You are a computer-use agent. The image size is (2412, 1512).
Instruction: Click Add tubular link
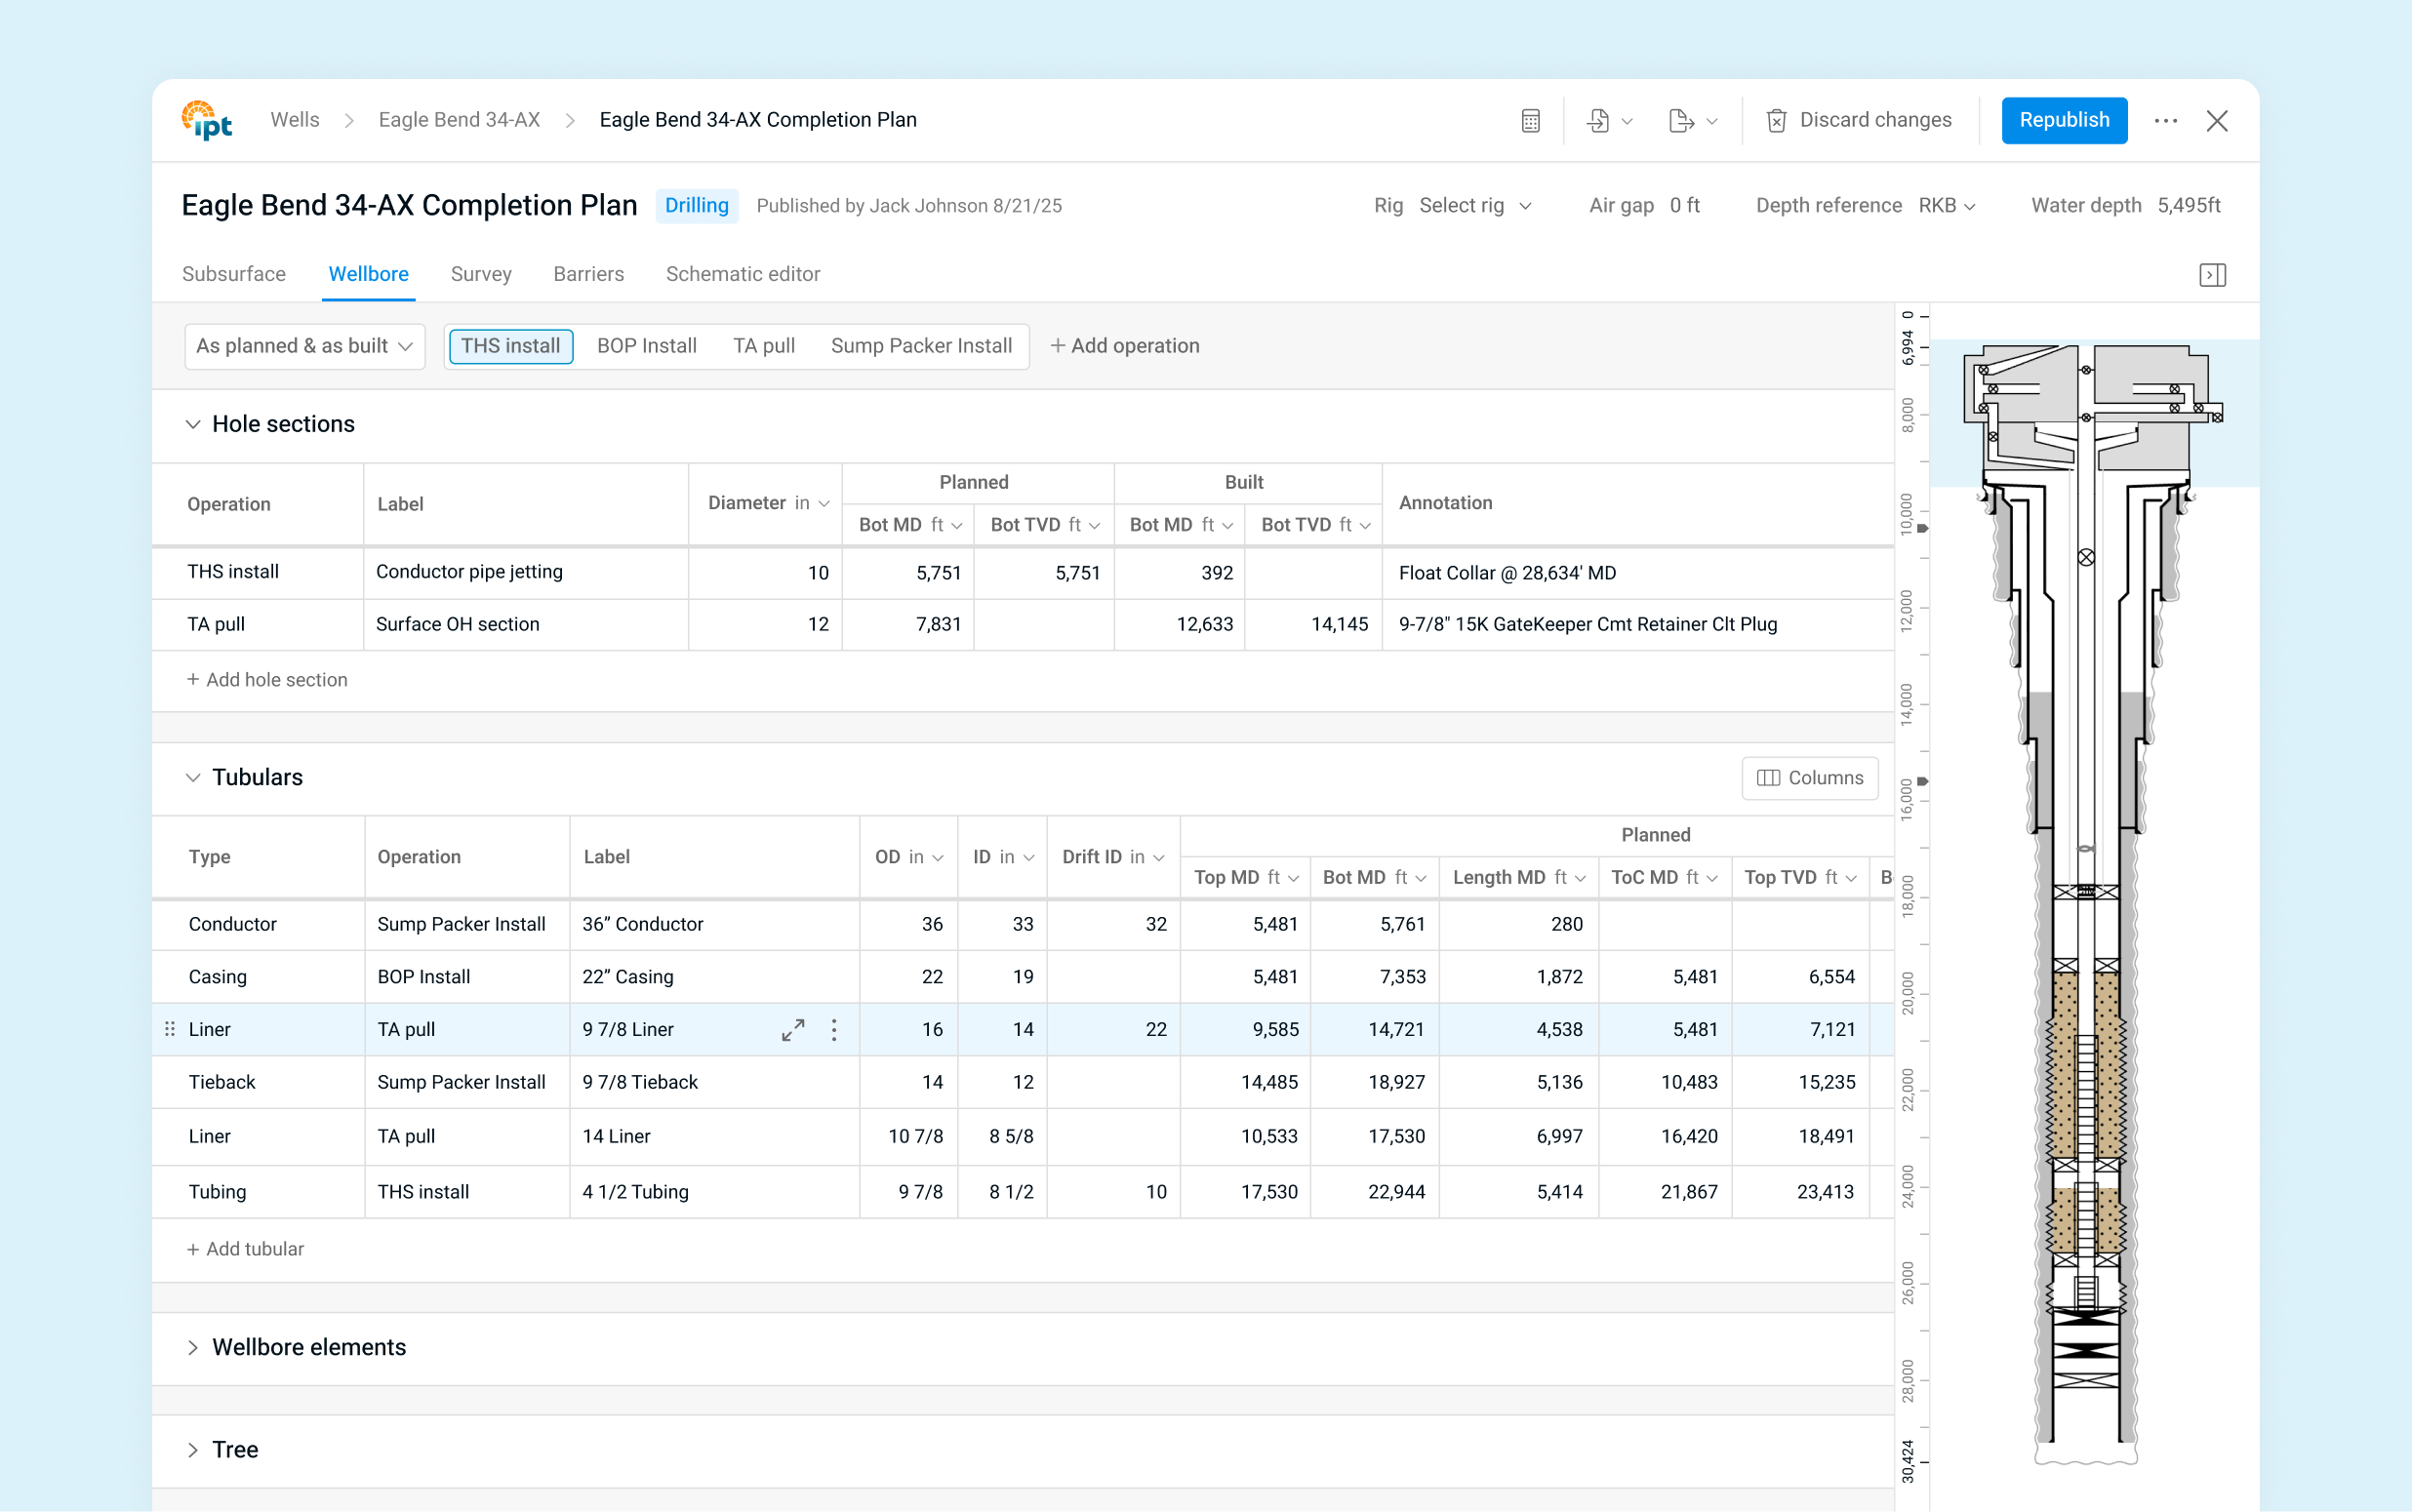click(246, 1249)
